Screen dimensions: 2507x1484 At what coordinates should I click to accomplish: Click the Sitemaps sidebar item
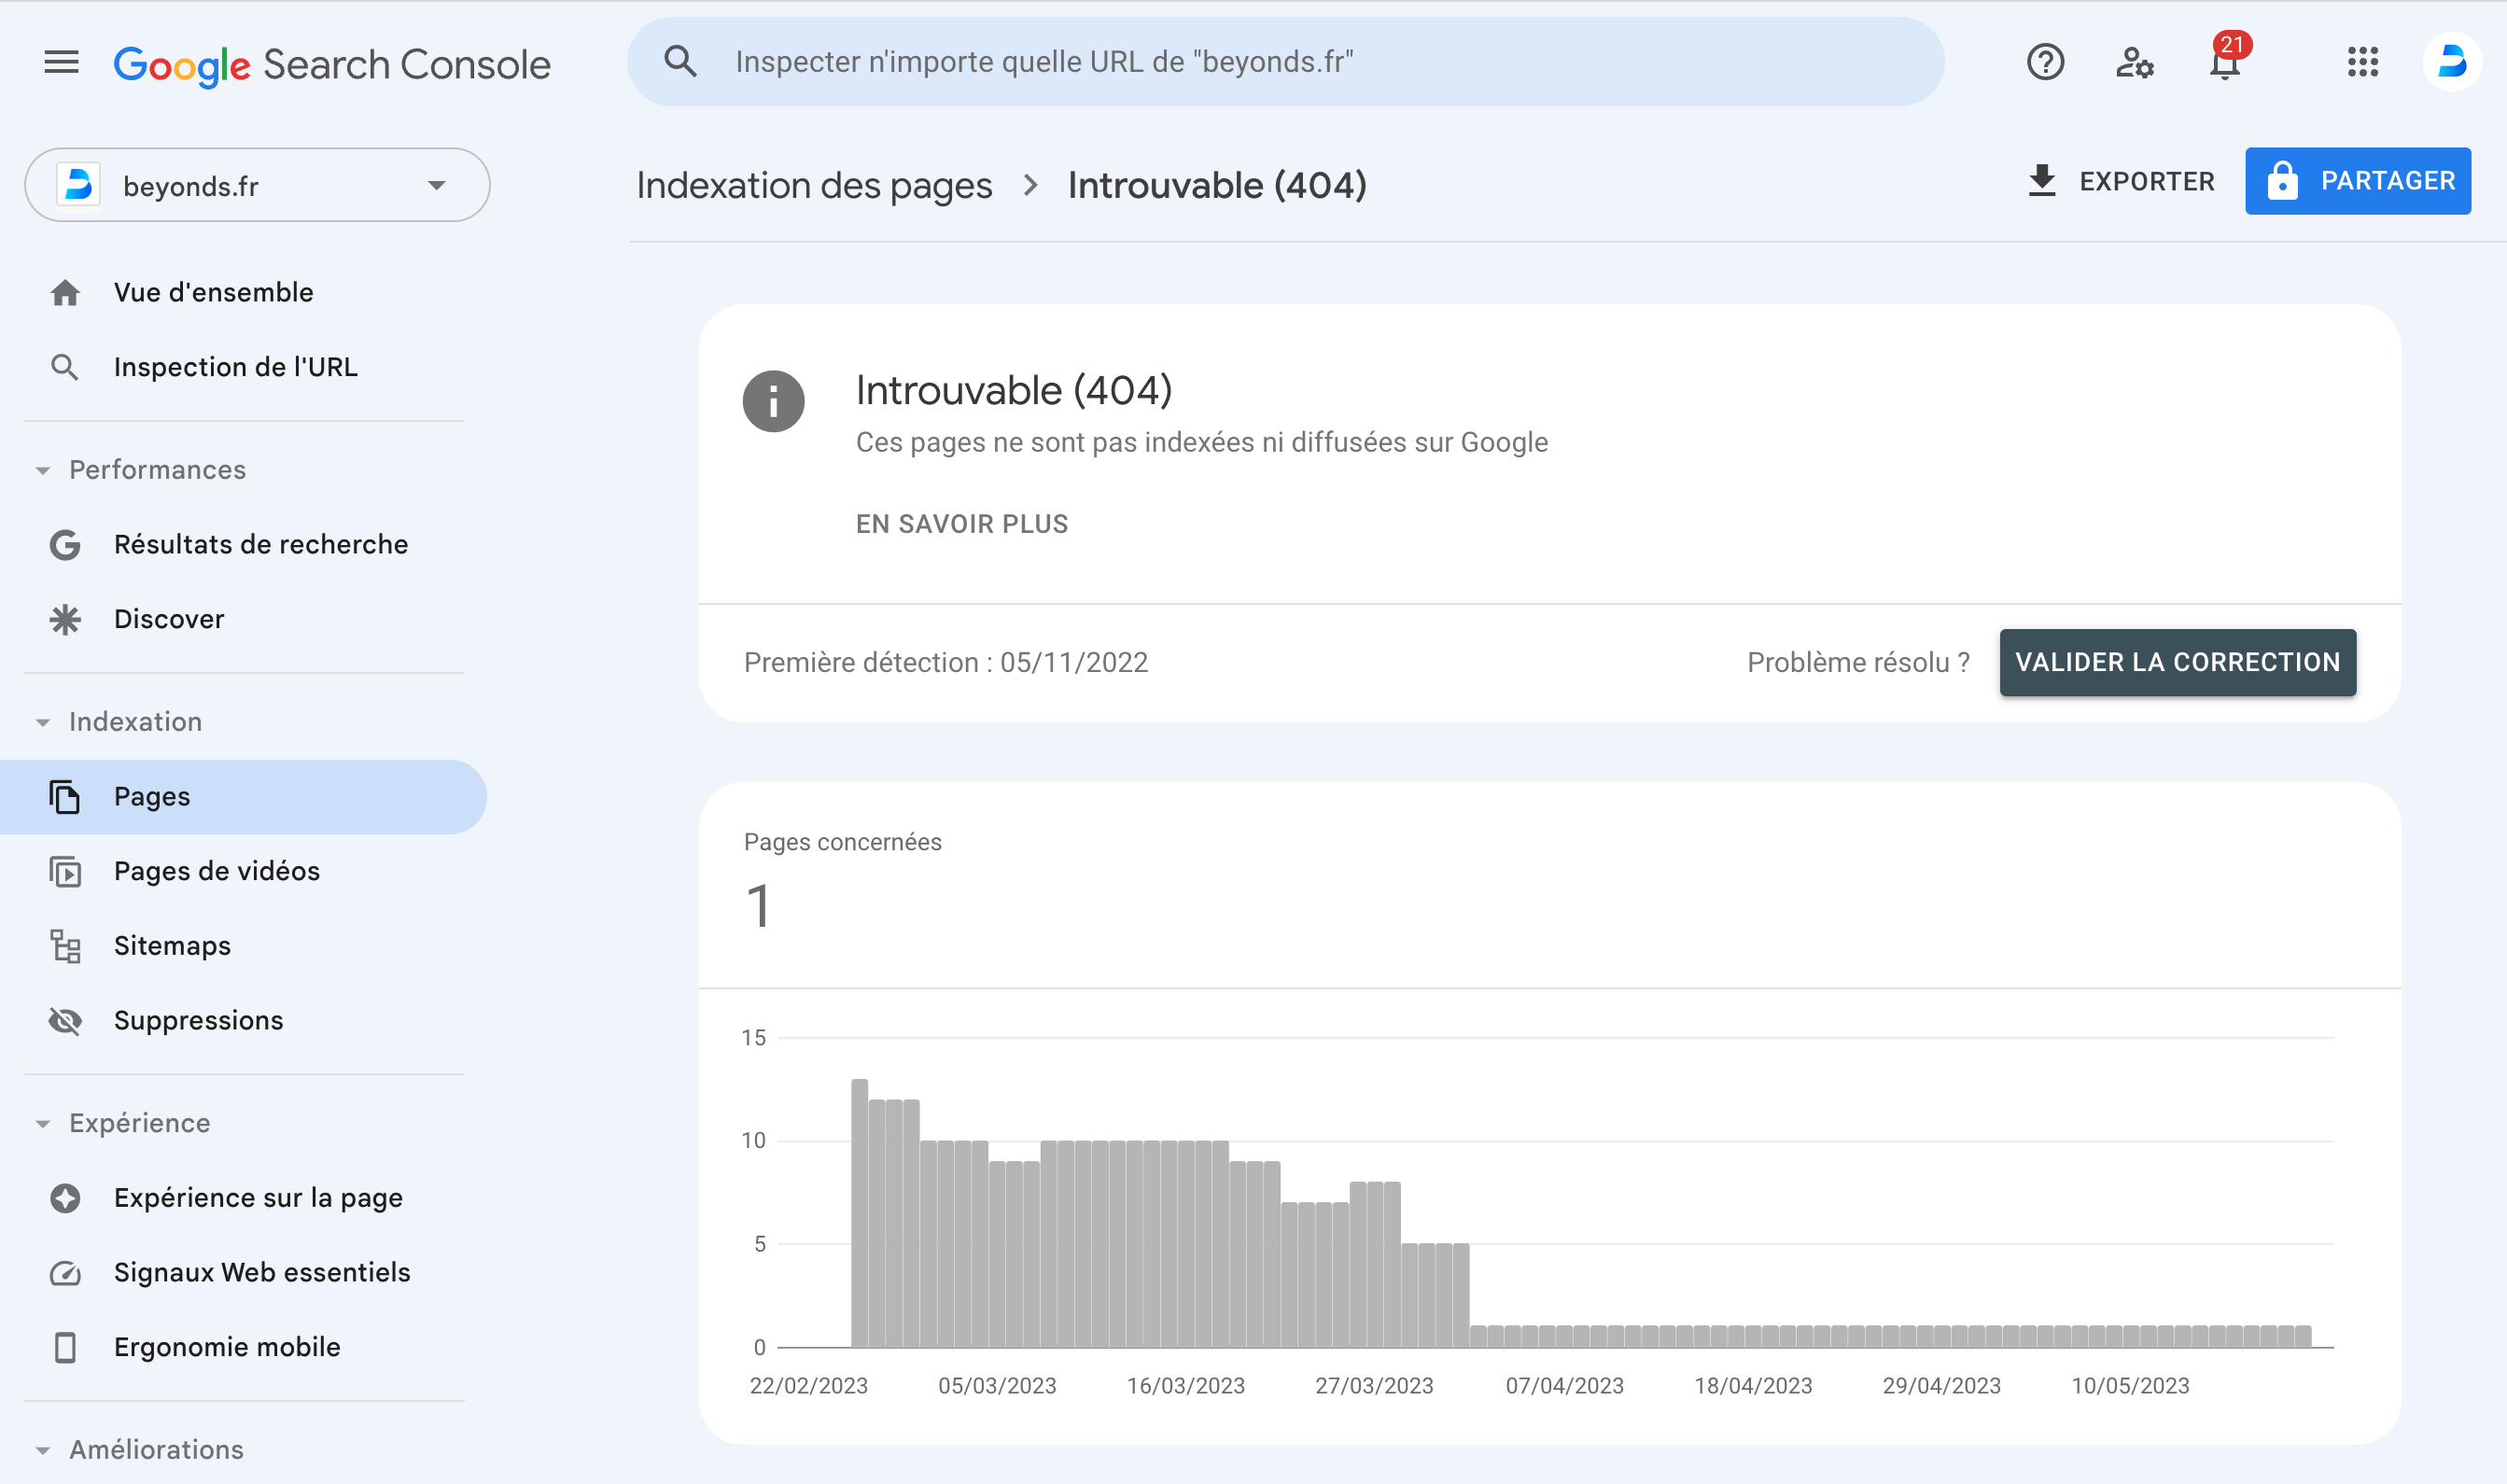pyautogui.click(x=172, y=945)
